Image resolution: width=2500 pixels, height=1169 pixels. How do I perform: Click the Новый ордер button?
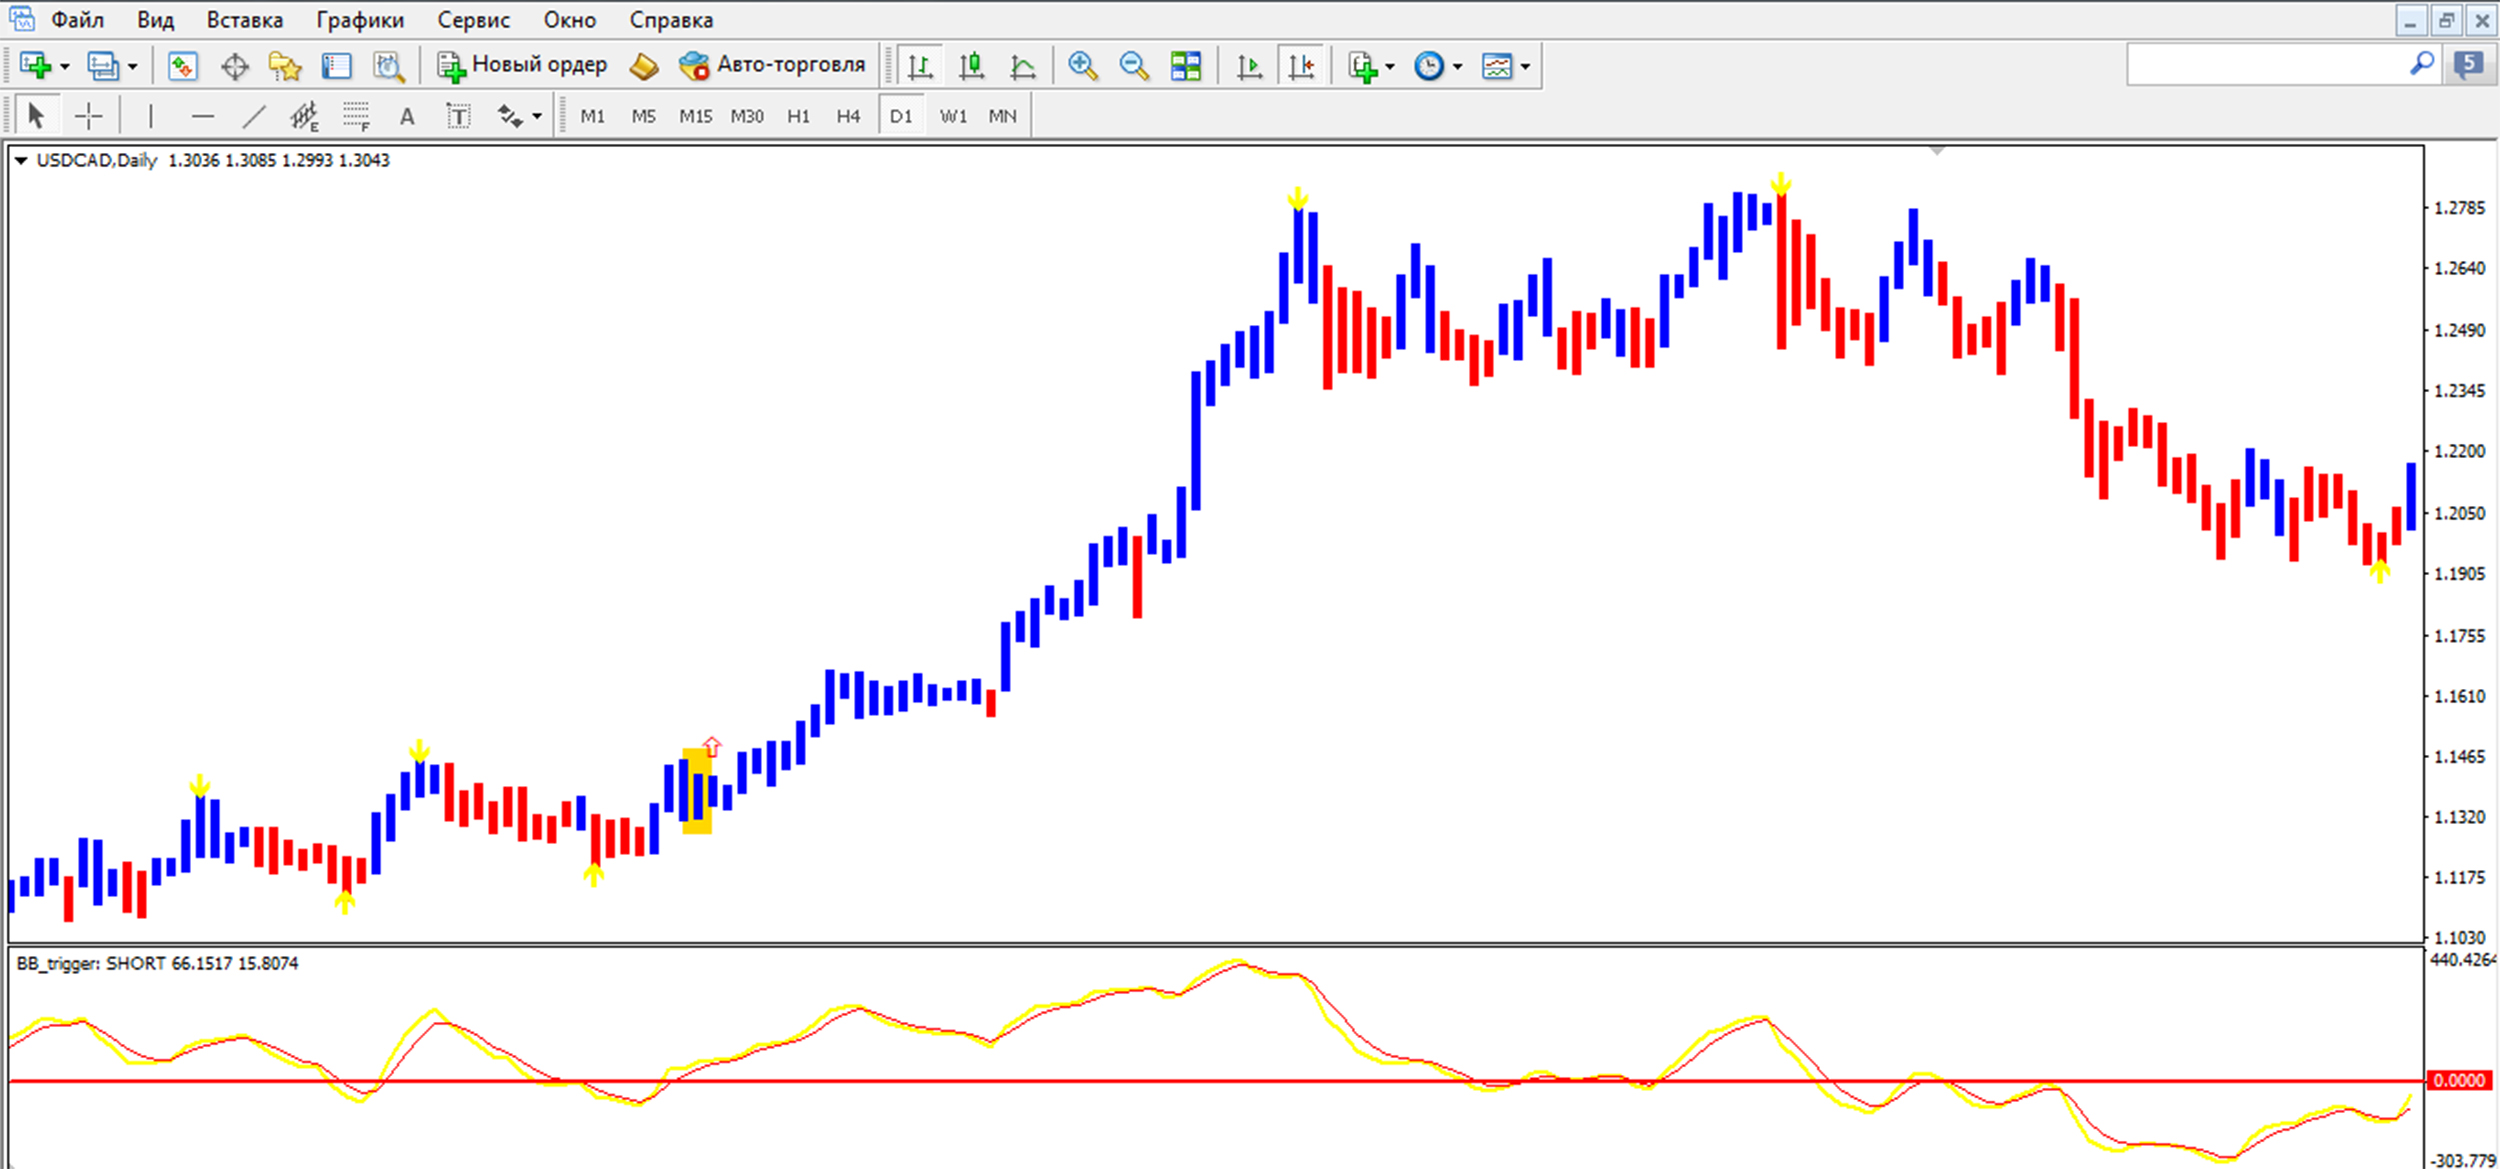click(x=522, y=65)
